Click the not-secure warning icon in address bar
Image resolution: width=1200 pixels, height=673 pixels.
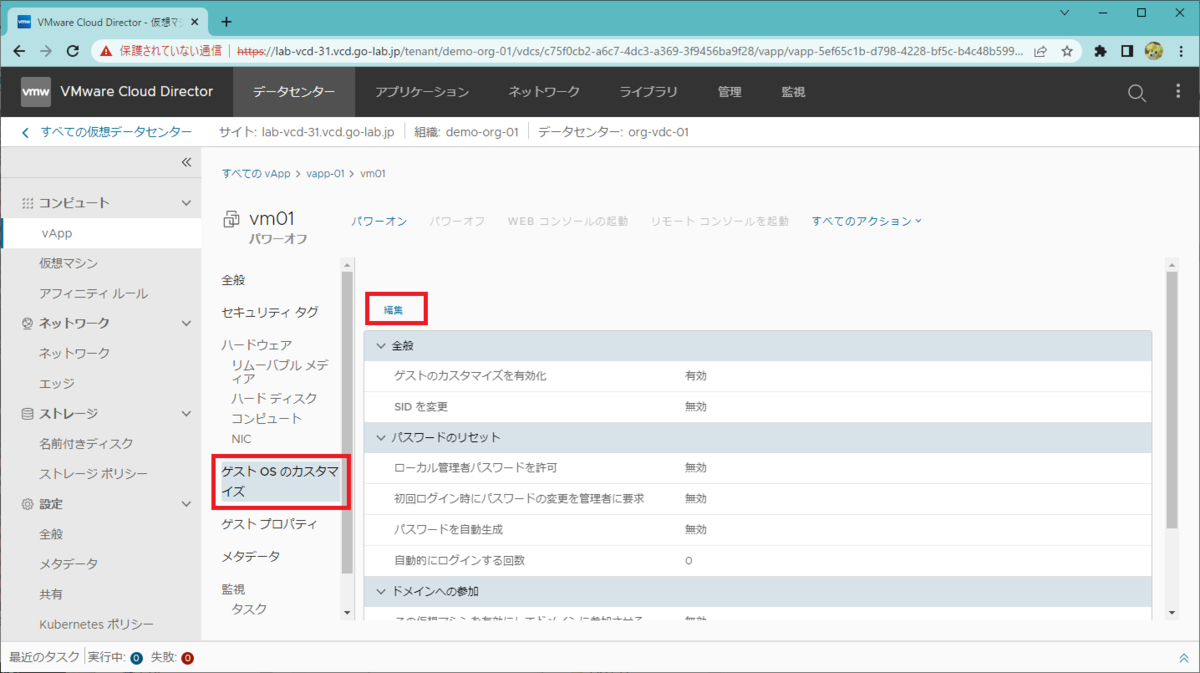click(107, 51)
